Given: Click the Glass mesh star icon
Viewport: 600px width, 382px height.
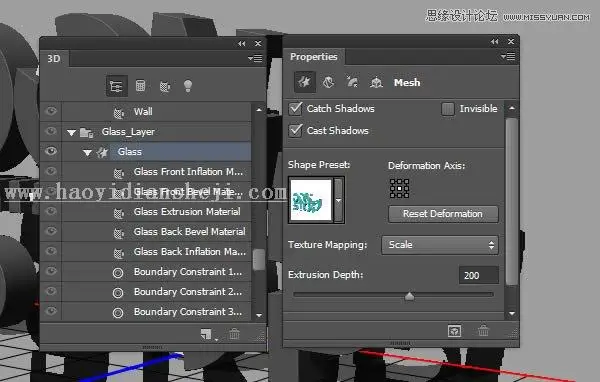Looking at the screenshot, I should pyautogui.click(x=102, y=152).
